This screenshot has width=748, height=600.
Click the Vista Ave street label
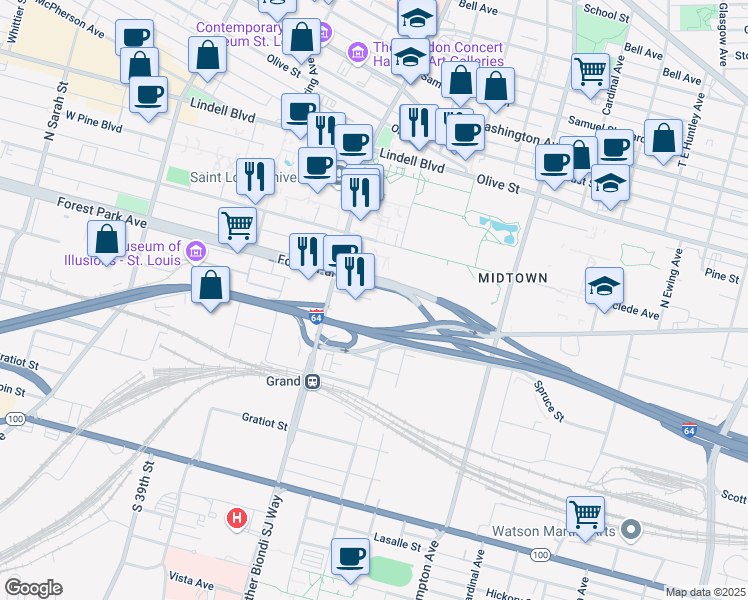(x=191, y=579)
